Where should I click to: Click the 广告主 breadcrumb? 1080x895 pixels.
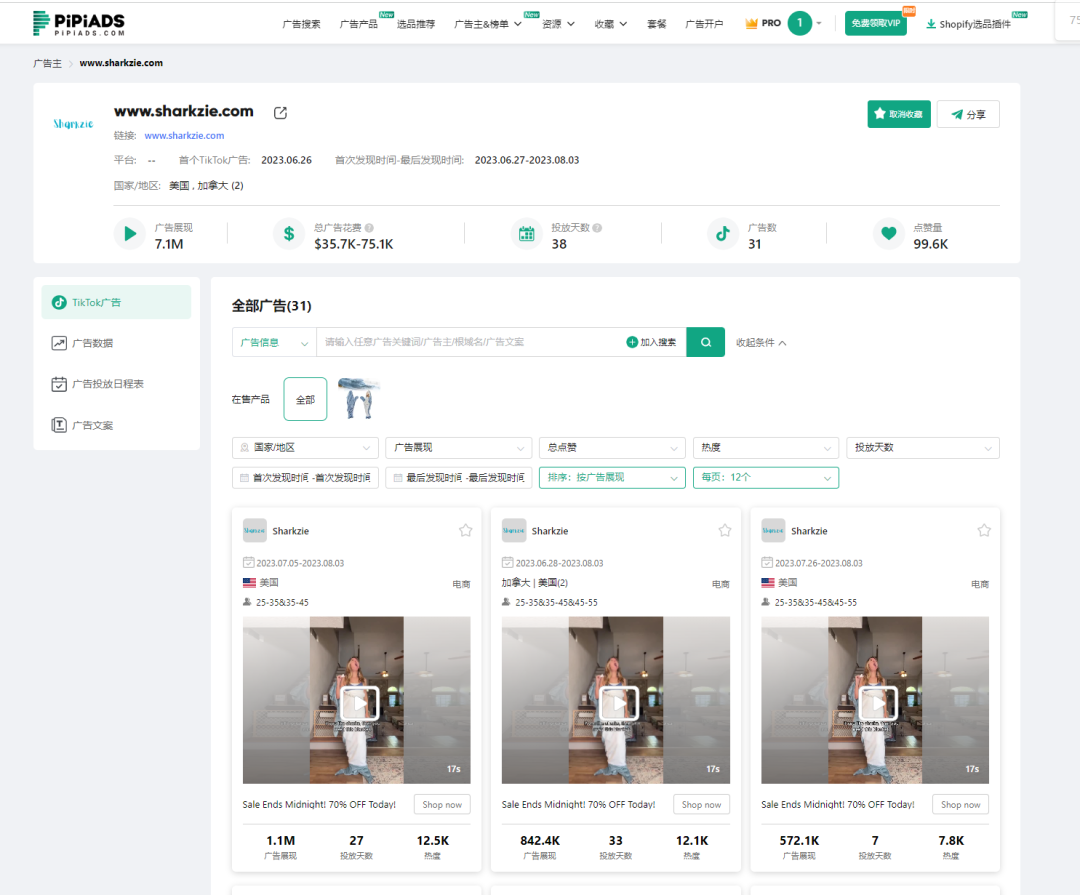(47, 63)
